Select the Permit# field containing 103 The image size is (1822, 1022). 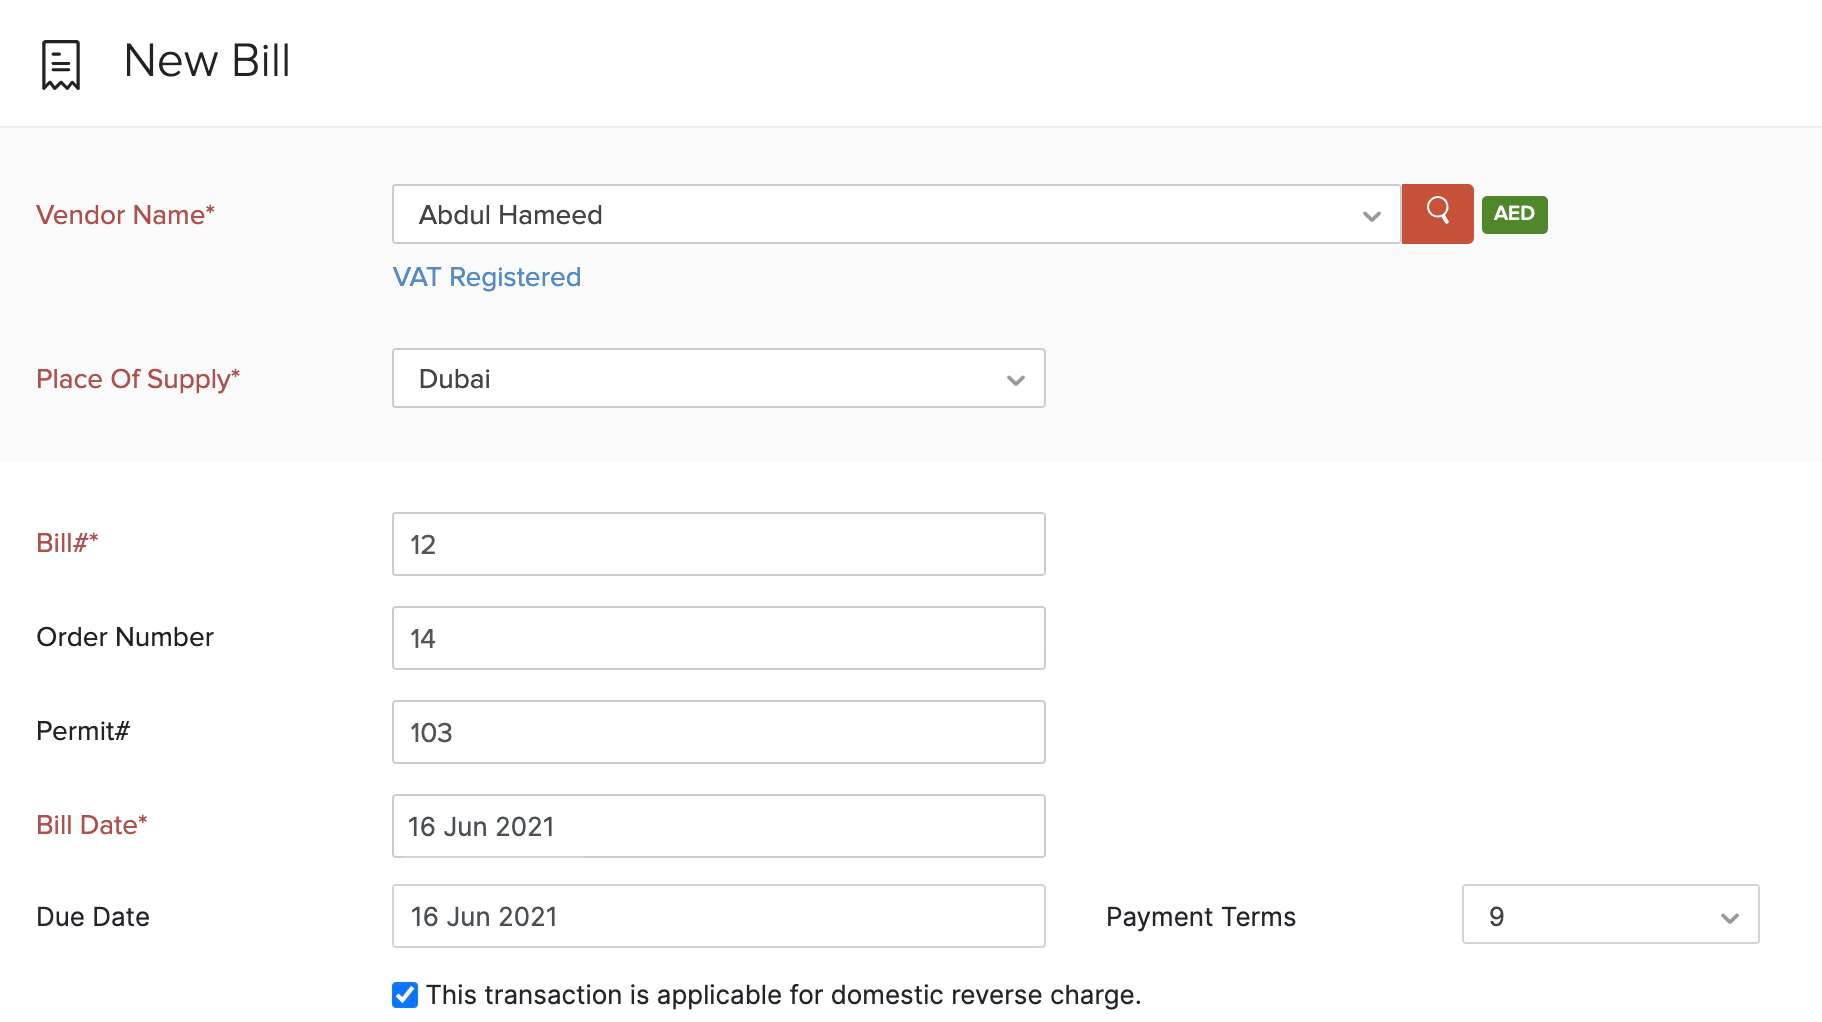tap(718, 732)
